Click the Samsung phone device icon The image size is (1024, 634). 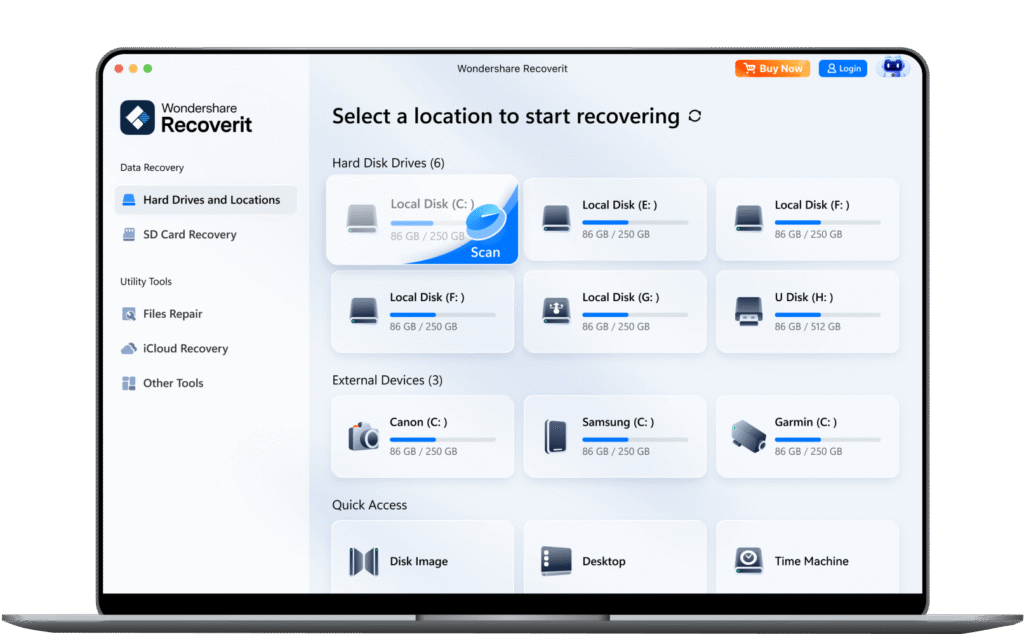click(x=556, y=436)
